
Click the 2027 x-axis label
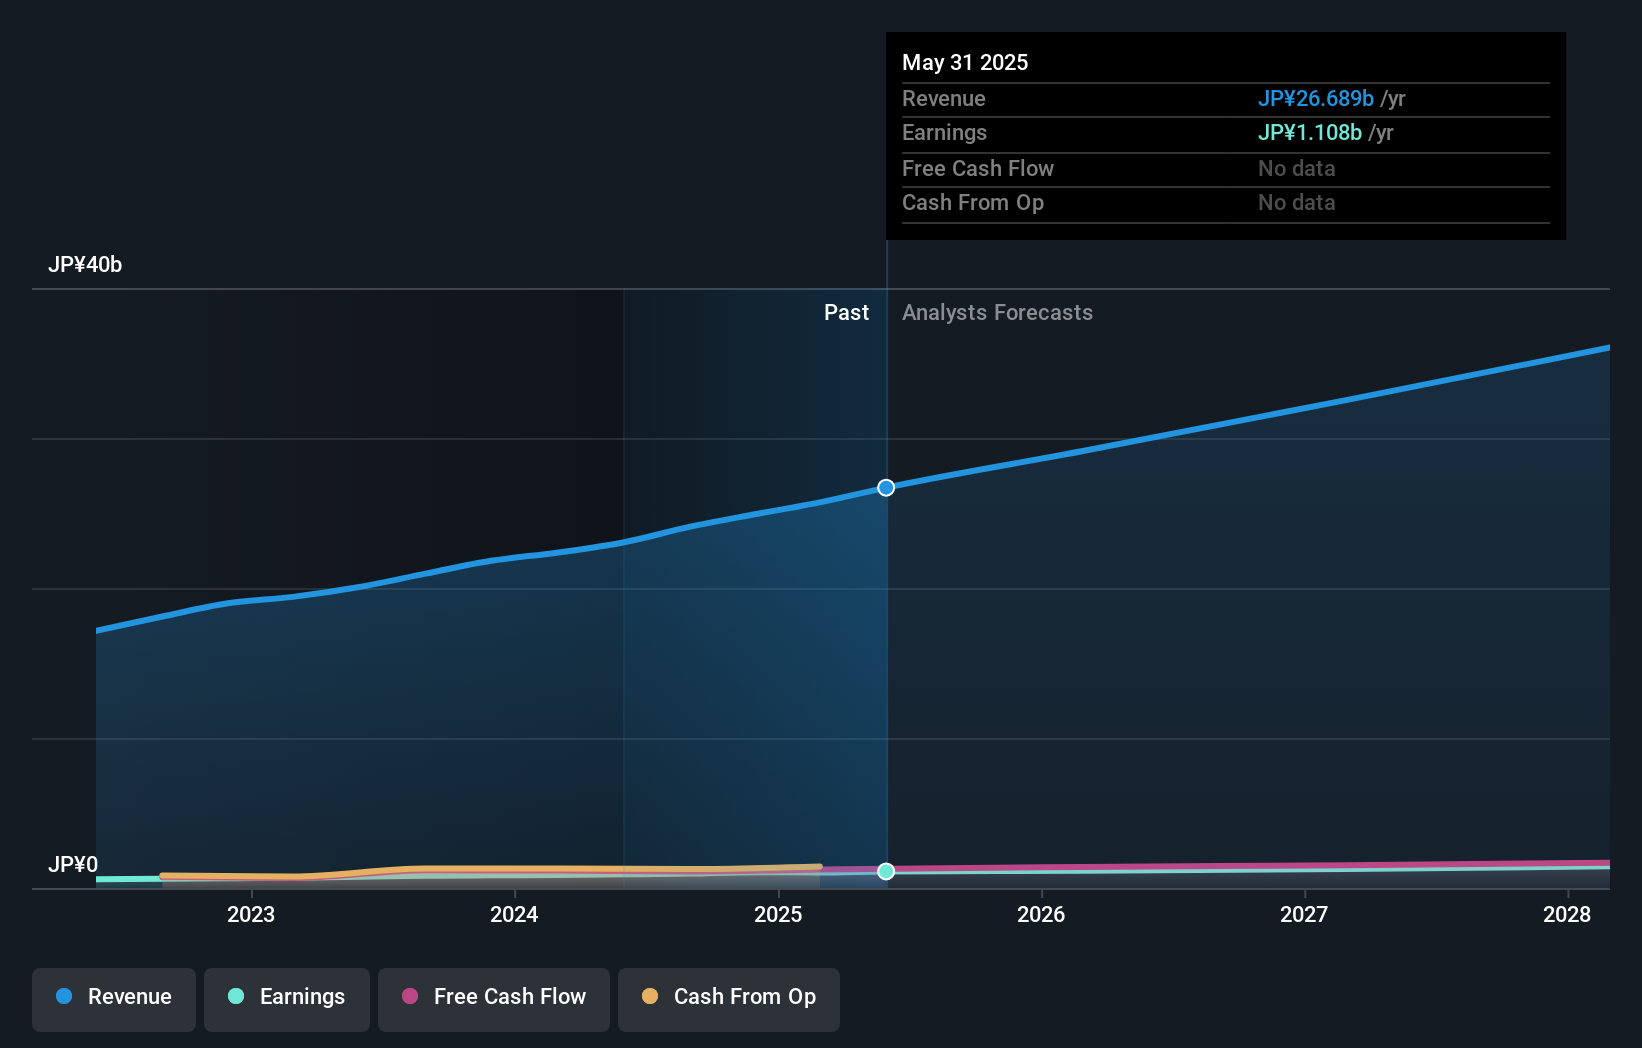tap(1304, 914)
